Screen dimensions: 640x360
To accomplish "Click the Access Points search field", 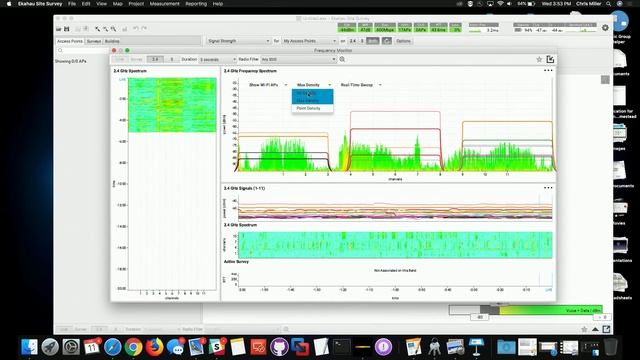I will (x=82, y=51).
